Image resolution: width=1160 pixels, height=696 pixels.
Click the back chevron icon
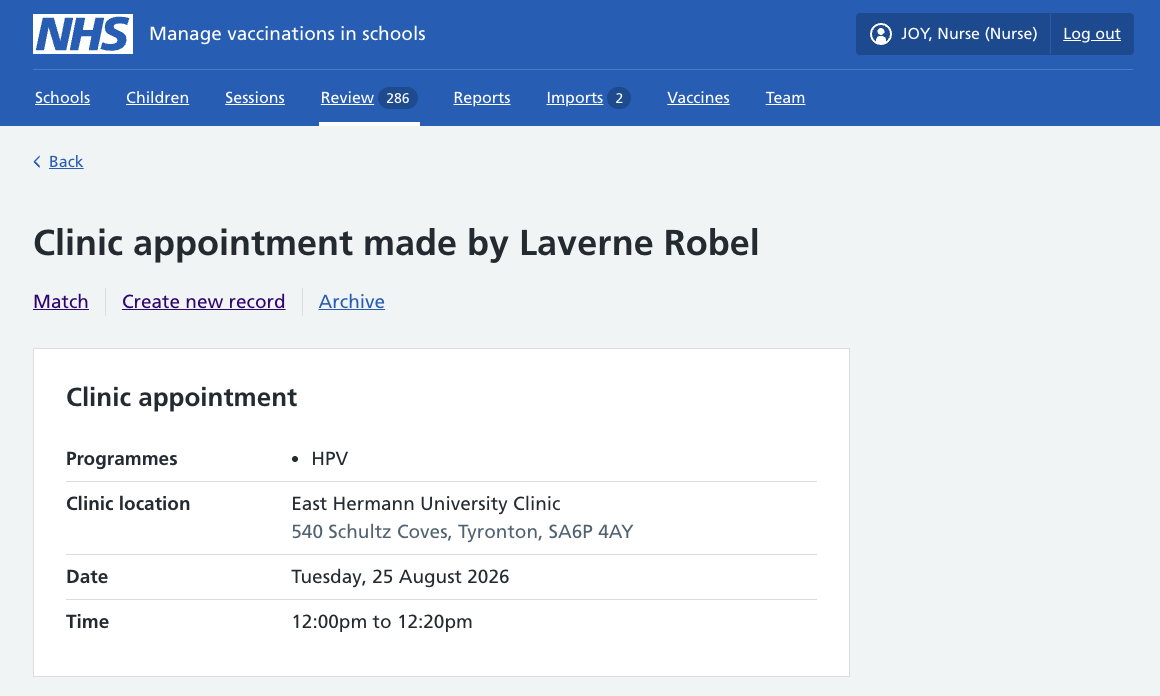point(37,162)
